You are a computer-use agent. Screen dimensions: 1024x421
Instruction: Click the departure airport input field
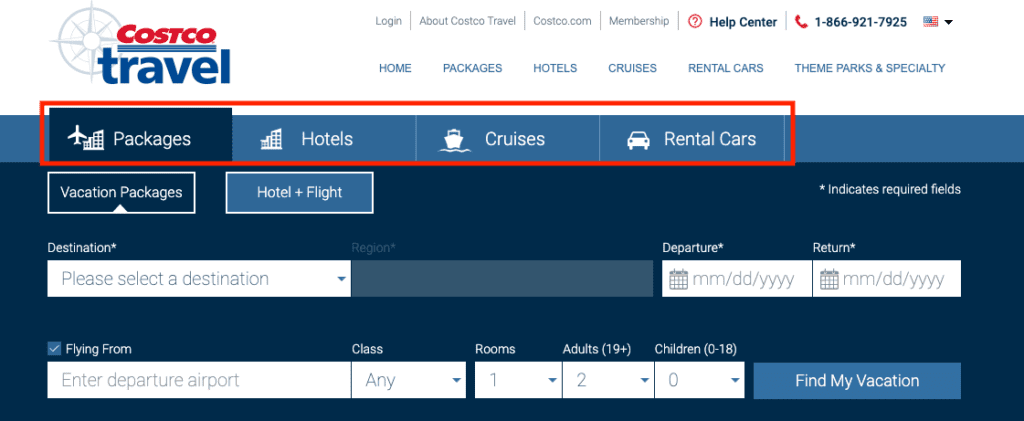point(199,380)
